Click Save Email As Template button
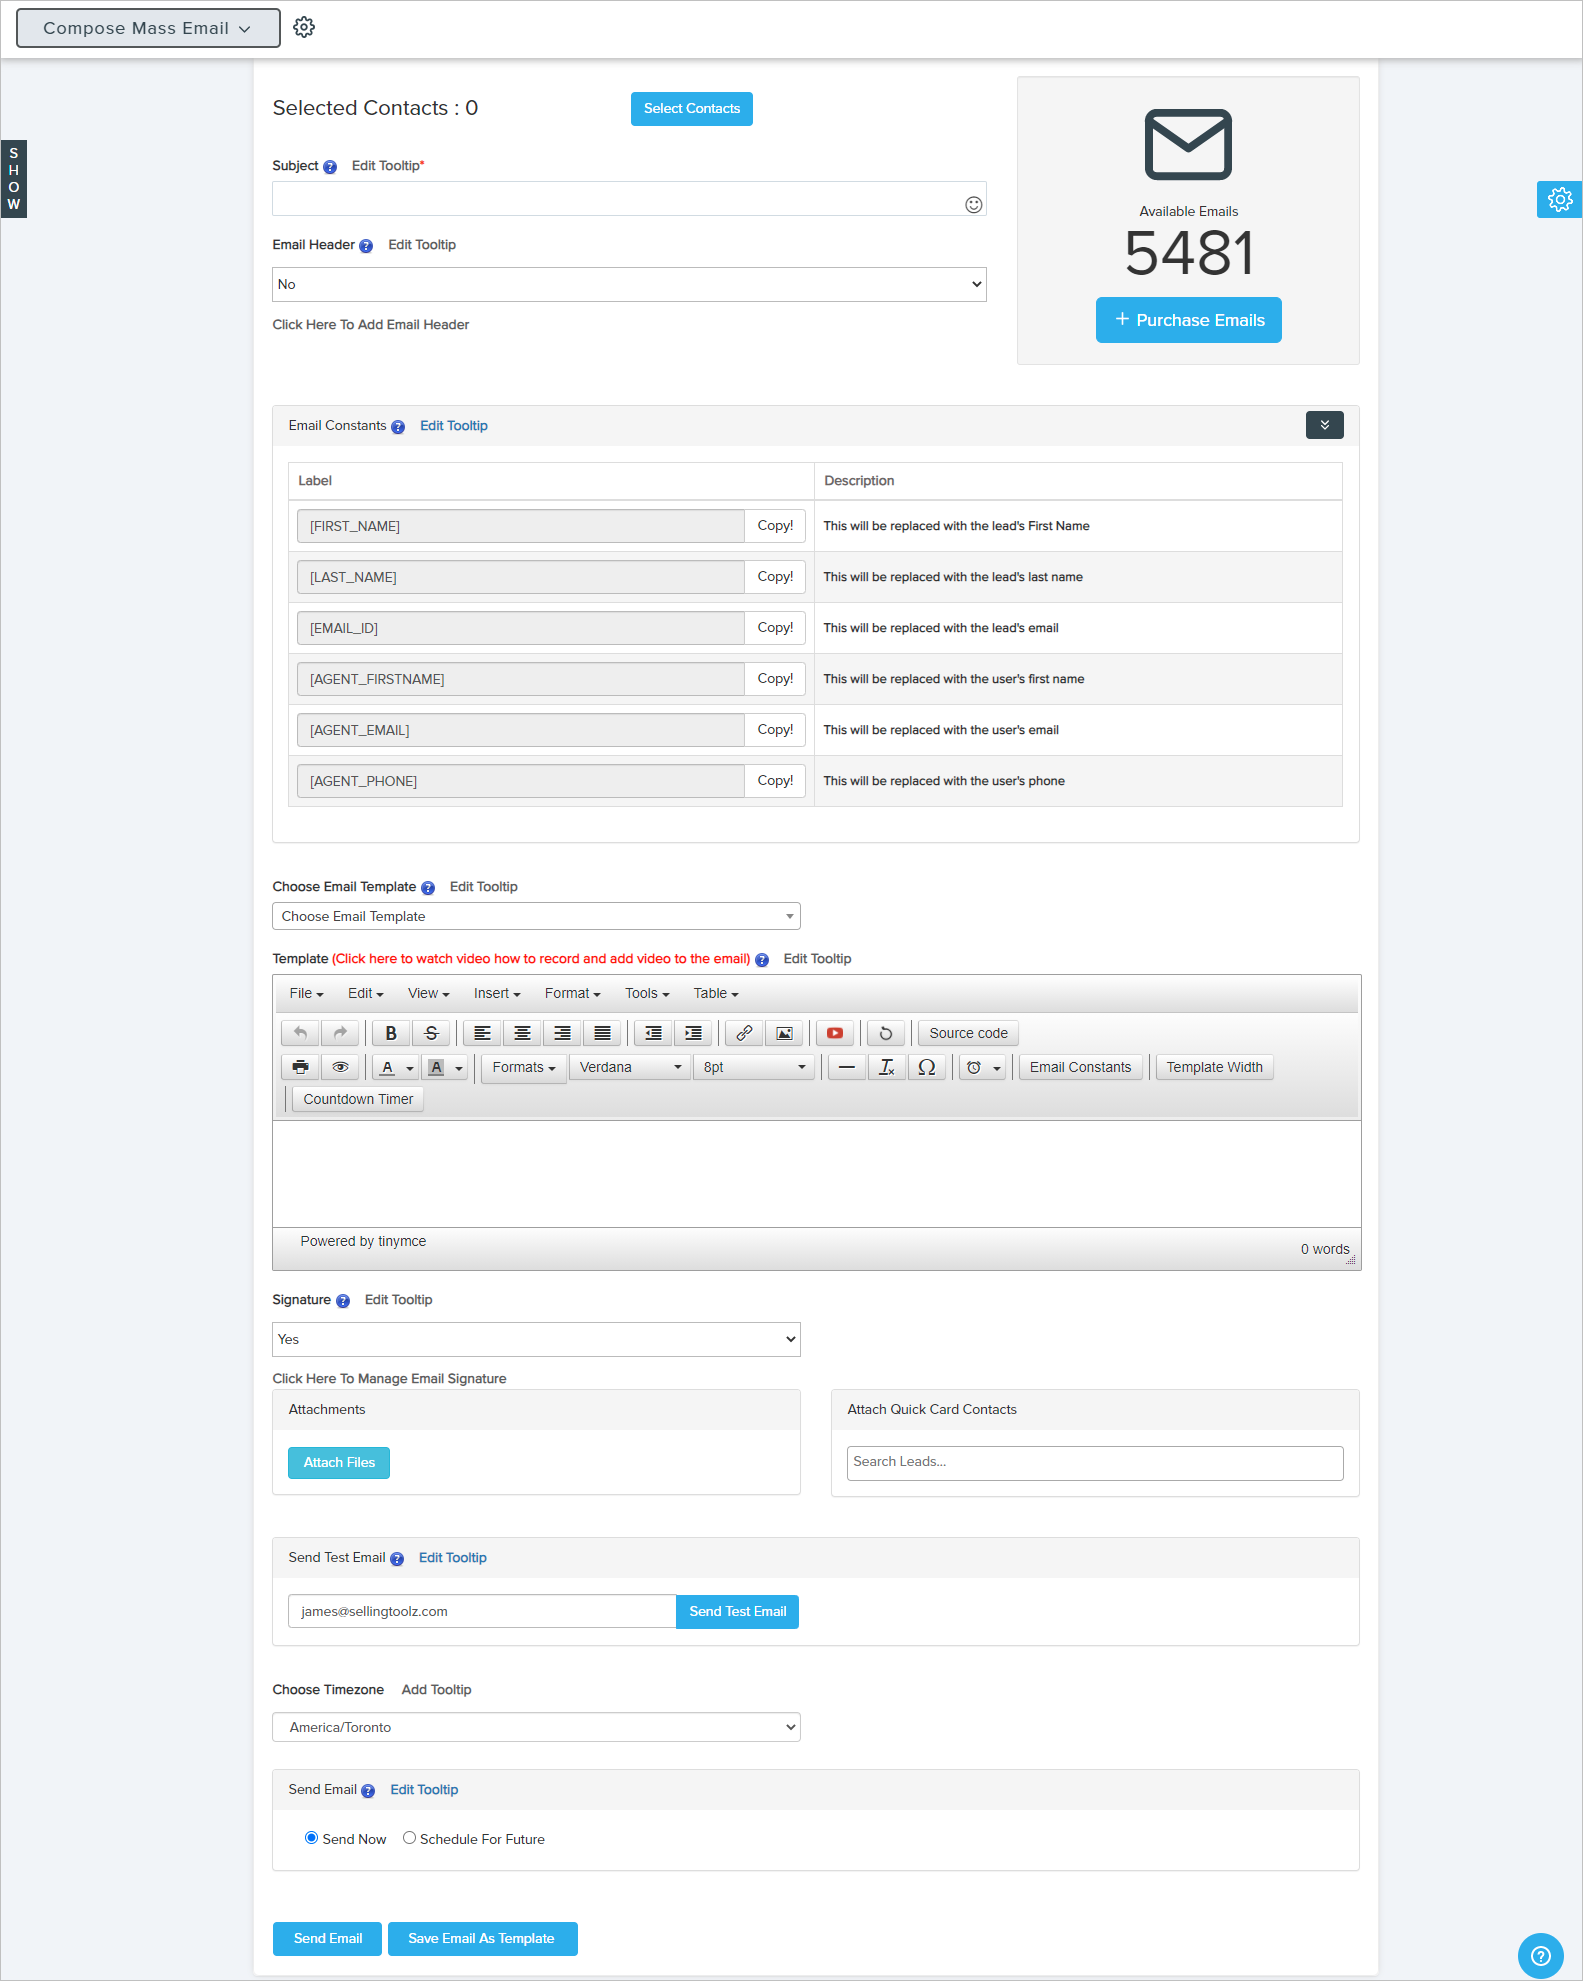Viewport: 1583px width, 1981px height. click(481, 1938)
